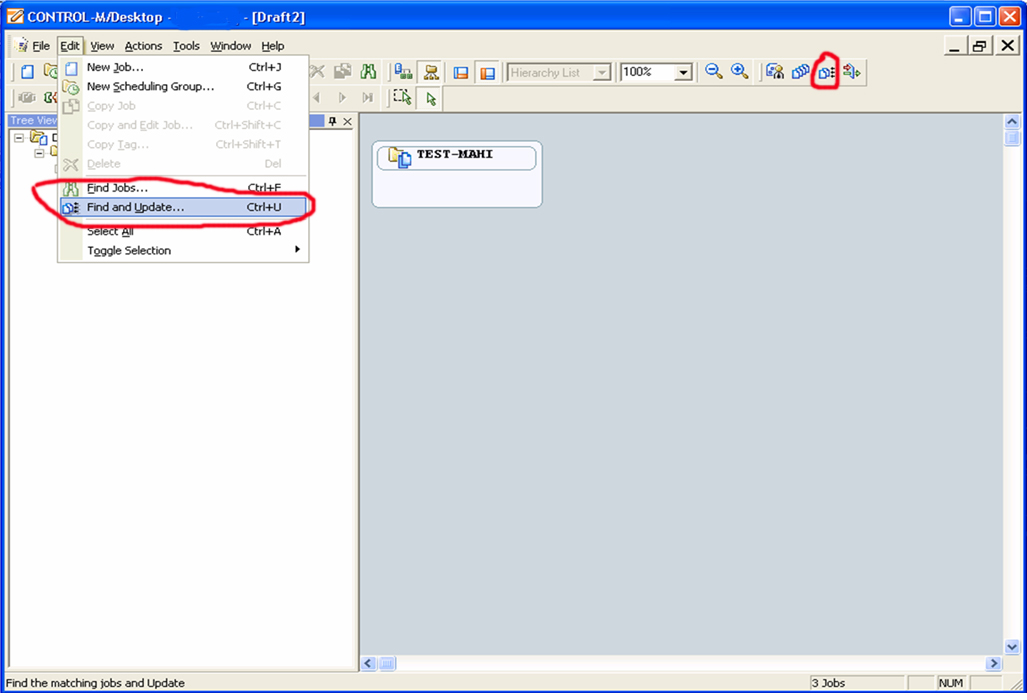Select the TEST-MAHI job in the workspace
Viewport: 1027px width, 700px height.
456,157
